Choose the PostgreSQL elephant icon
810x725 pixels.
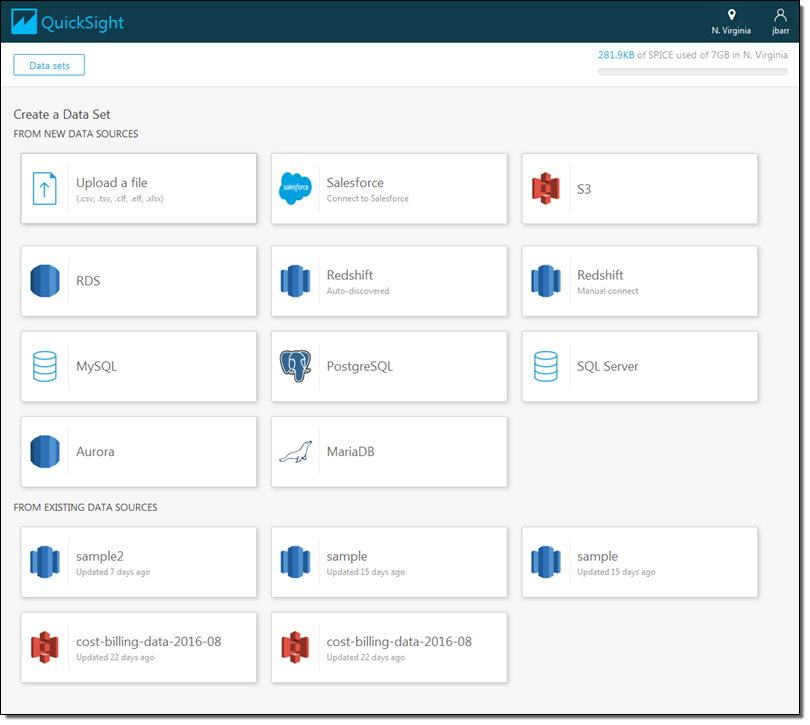coord(295,367)
